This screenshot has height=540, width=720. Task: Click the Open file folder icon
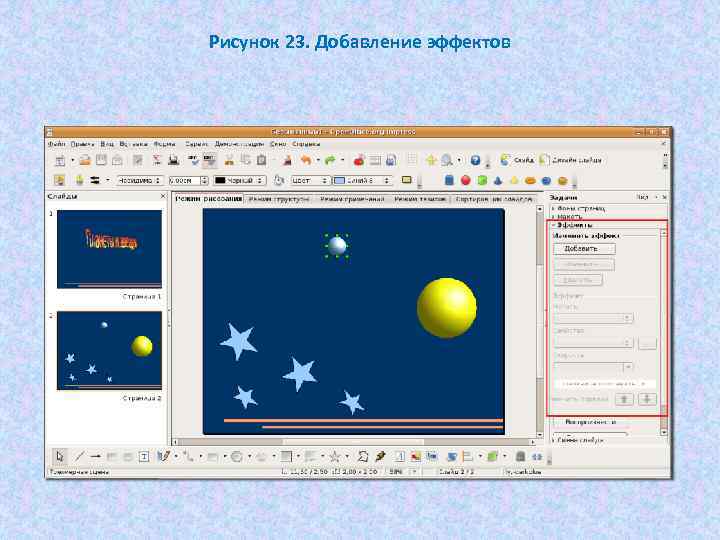pyautogui.click(x=85, y=160)
